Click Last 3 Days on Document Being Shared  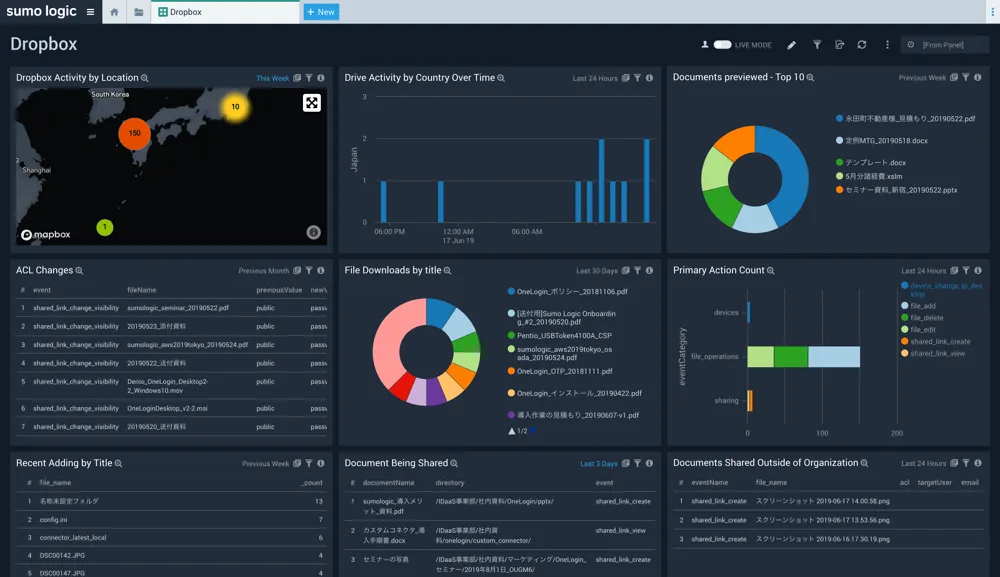(x=599, y=463)
